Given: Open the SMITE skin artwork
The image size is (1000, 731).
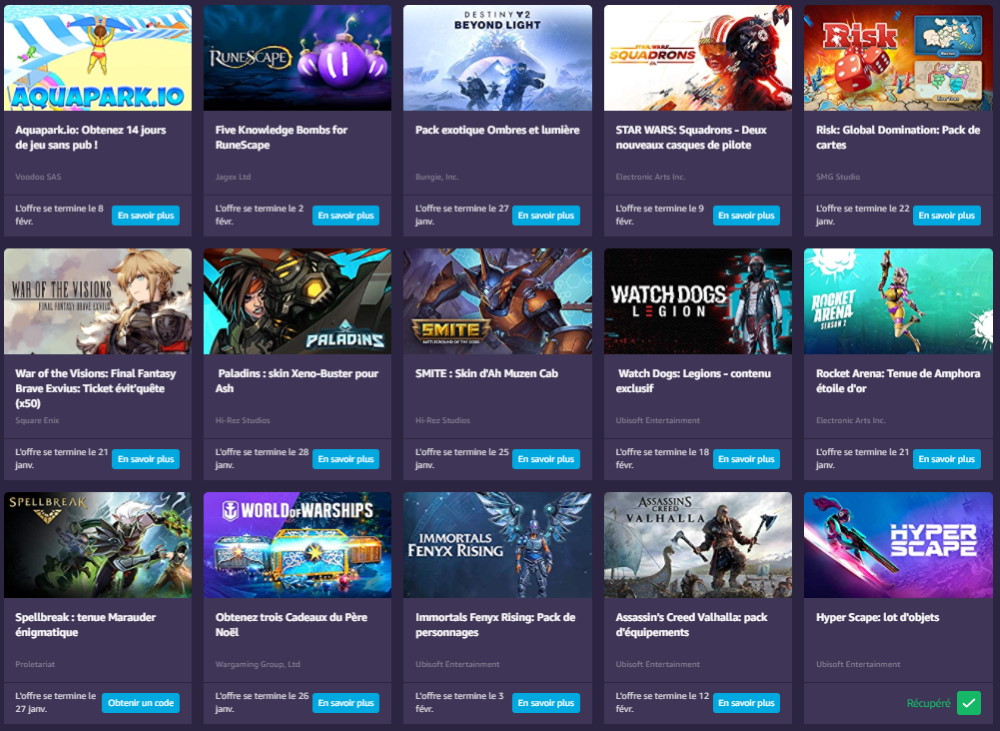Looking at the screenshot, I should [497, 301].
